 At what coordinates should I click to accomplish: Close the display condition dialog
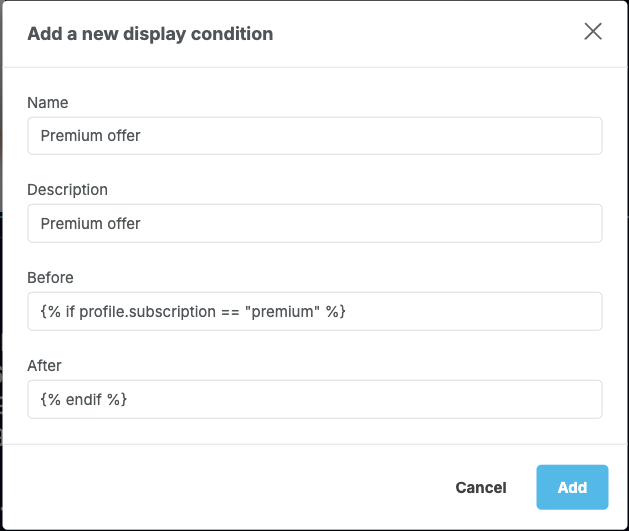[x=593, y=32]
